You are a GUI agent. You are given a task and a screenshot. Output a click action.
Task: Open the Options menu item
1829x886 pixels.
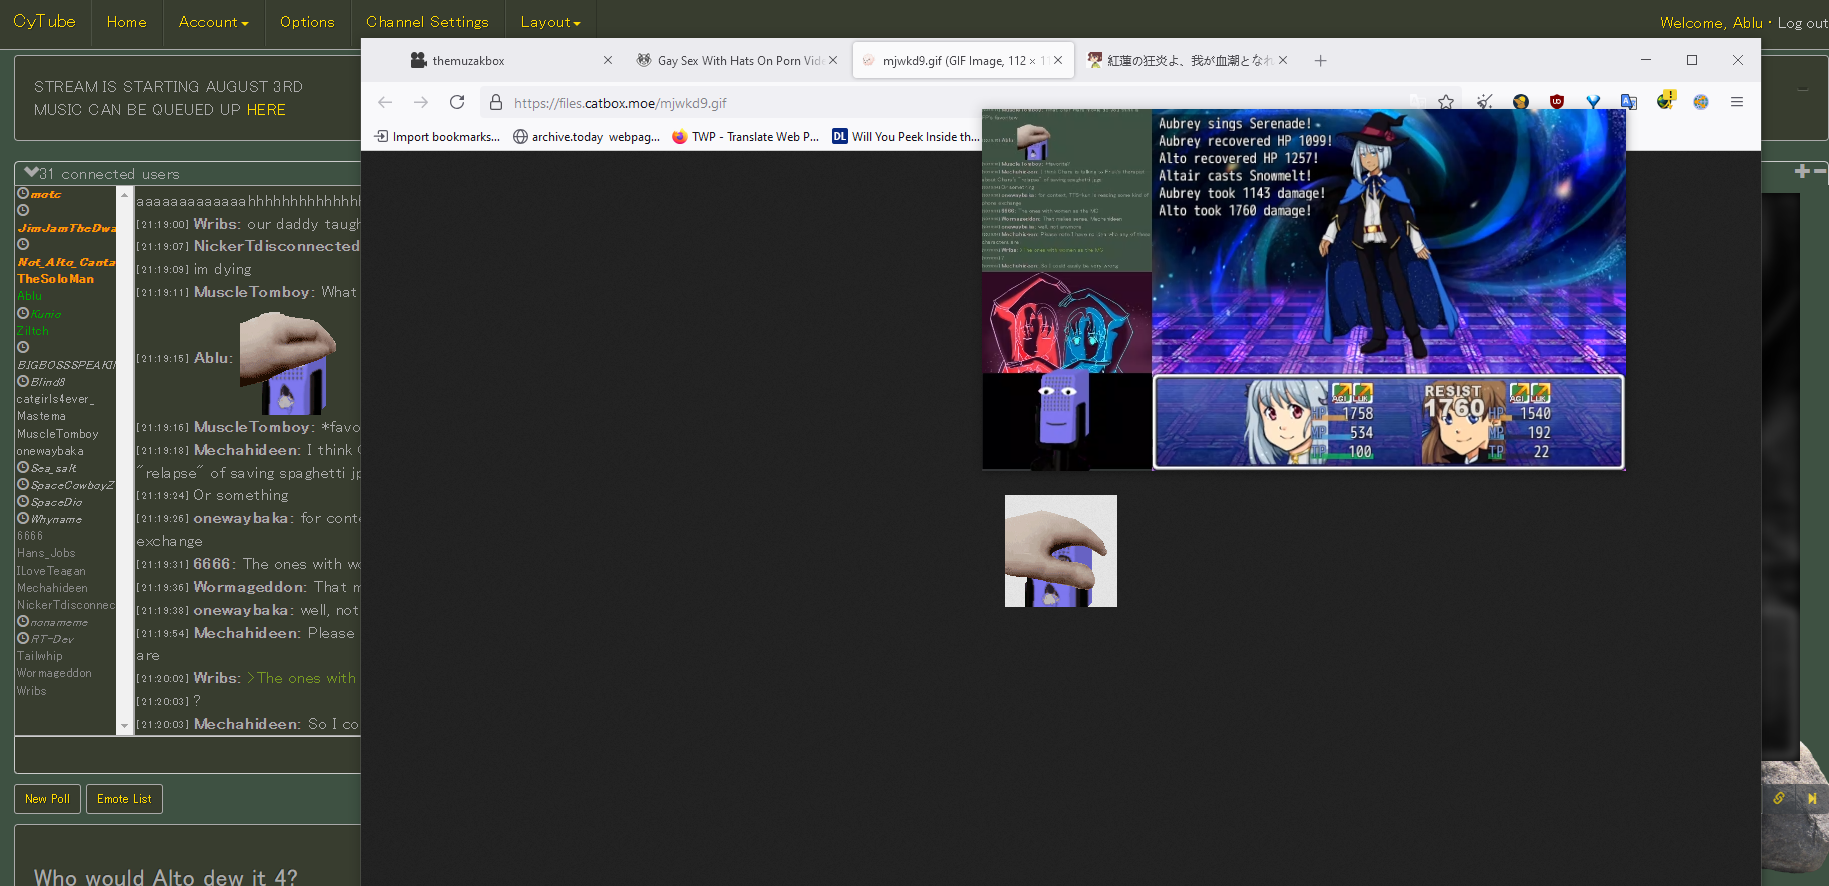pos(307,22)
